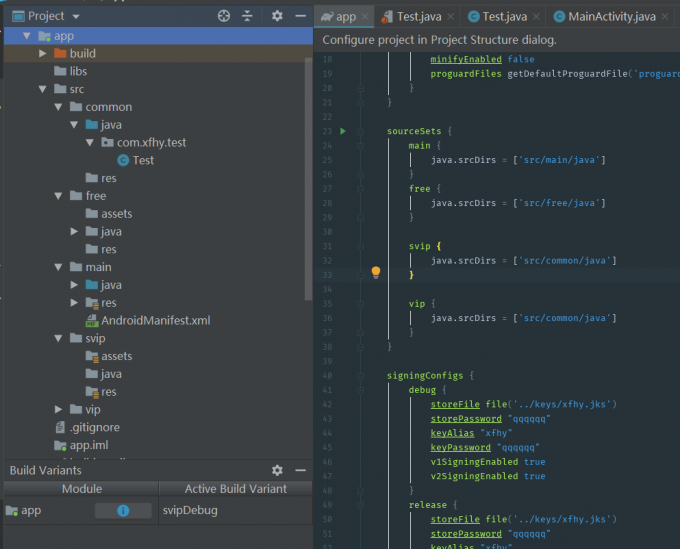This screenshot has height=549, width=680.
Task: Expand the vip folder in the tree
Action: pyautogui.click(x=59, y=409)
